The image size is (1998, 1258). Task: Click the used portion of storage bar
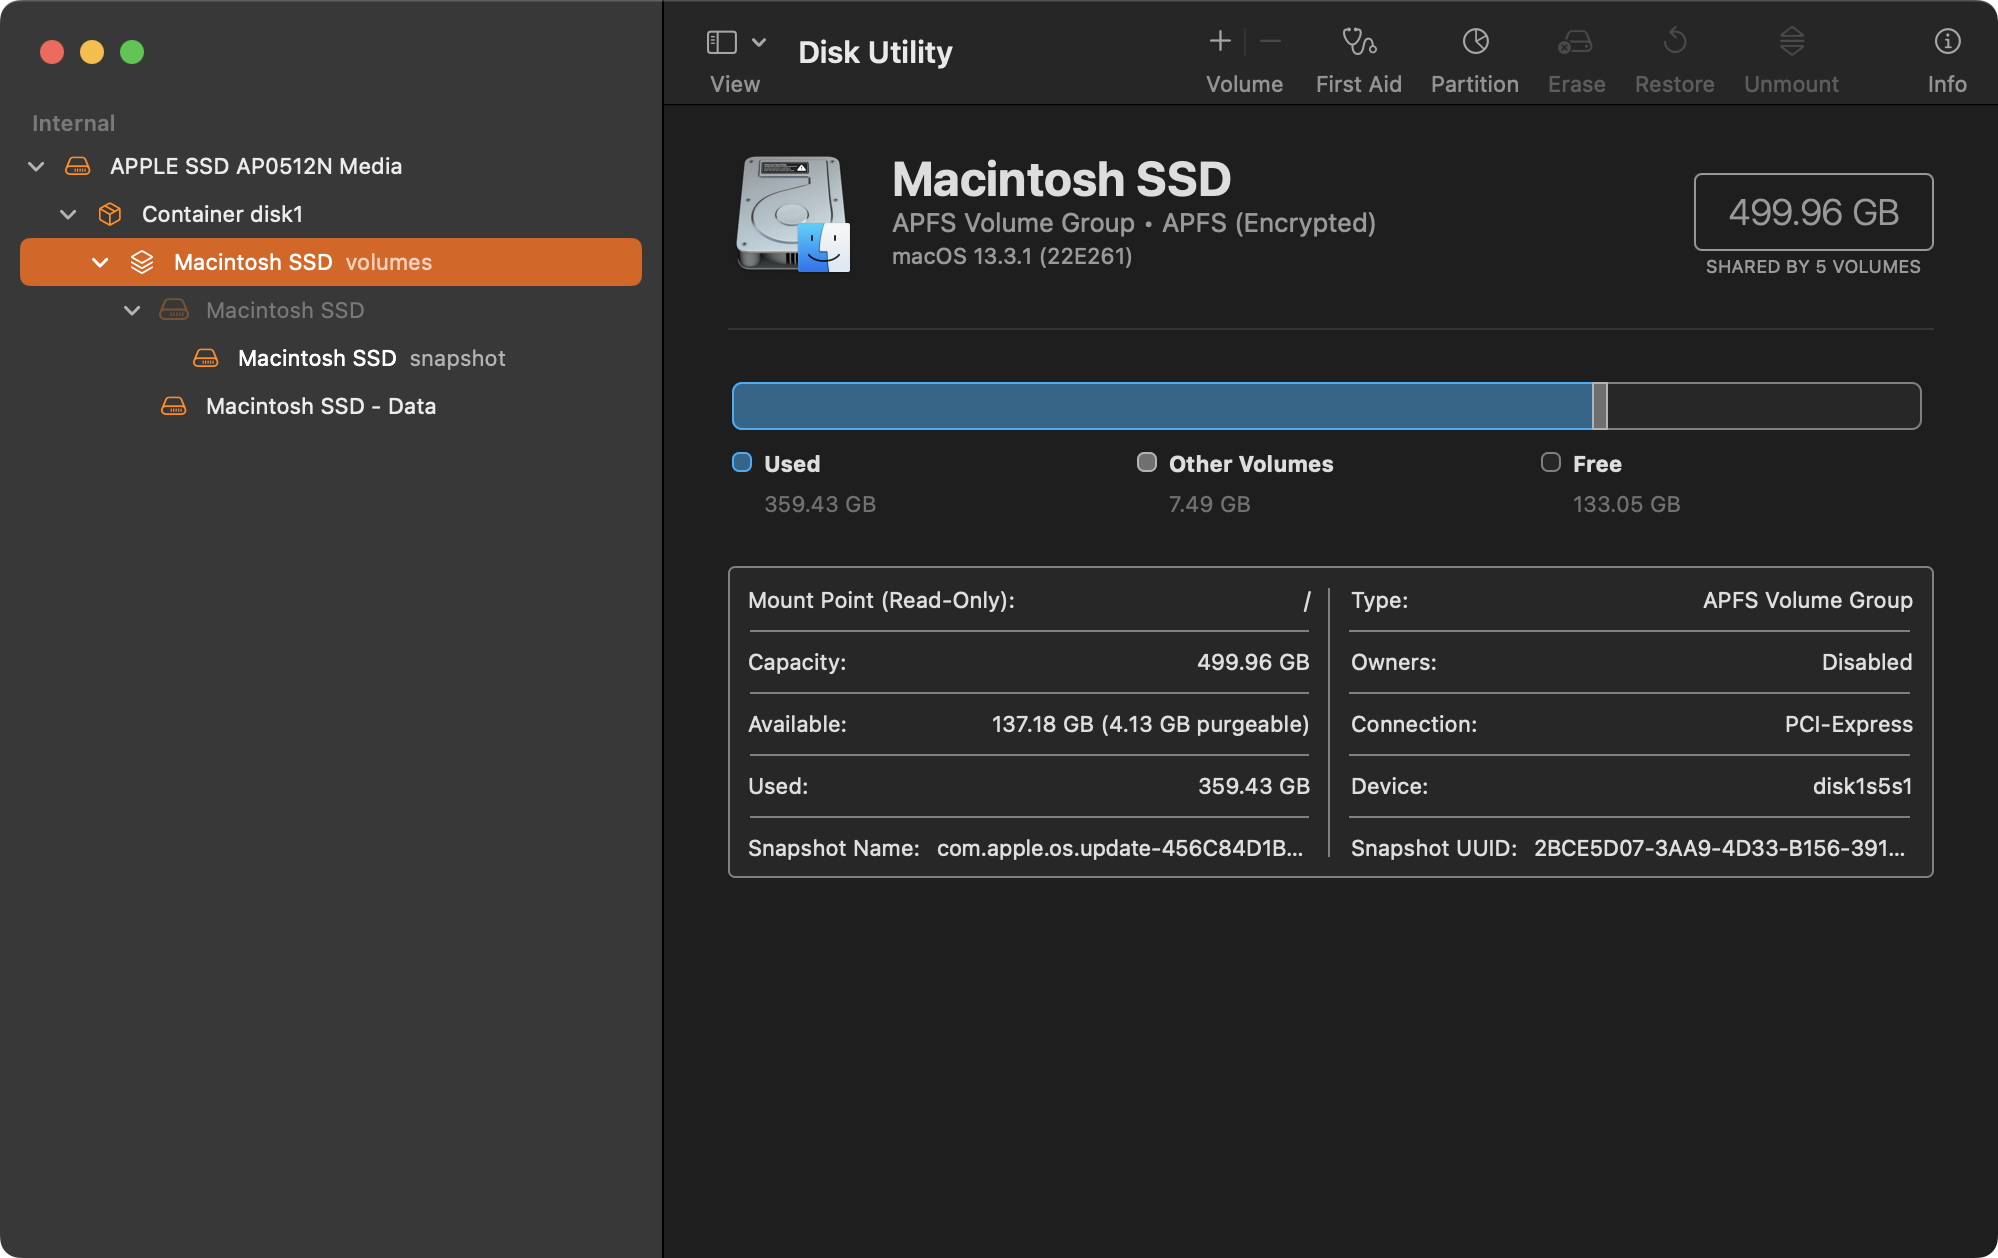point(1160,406)
